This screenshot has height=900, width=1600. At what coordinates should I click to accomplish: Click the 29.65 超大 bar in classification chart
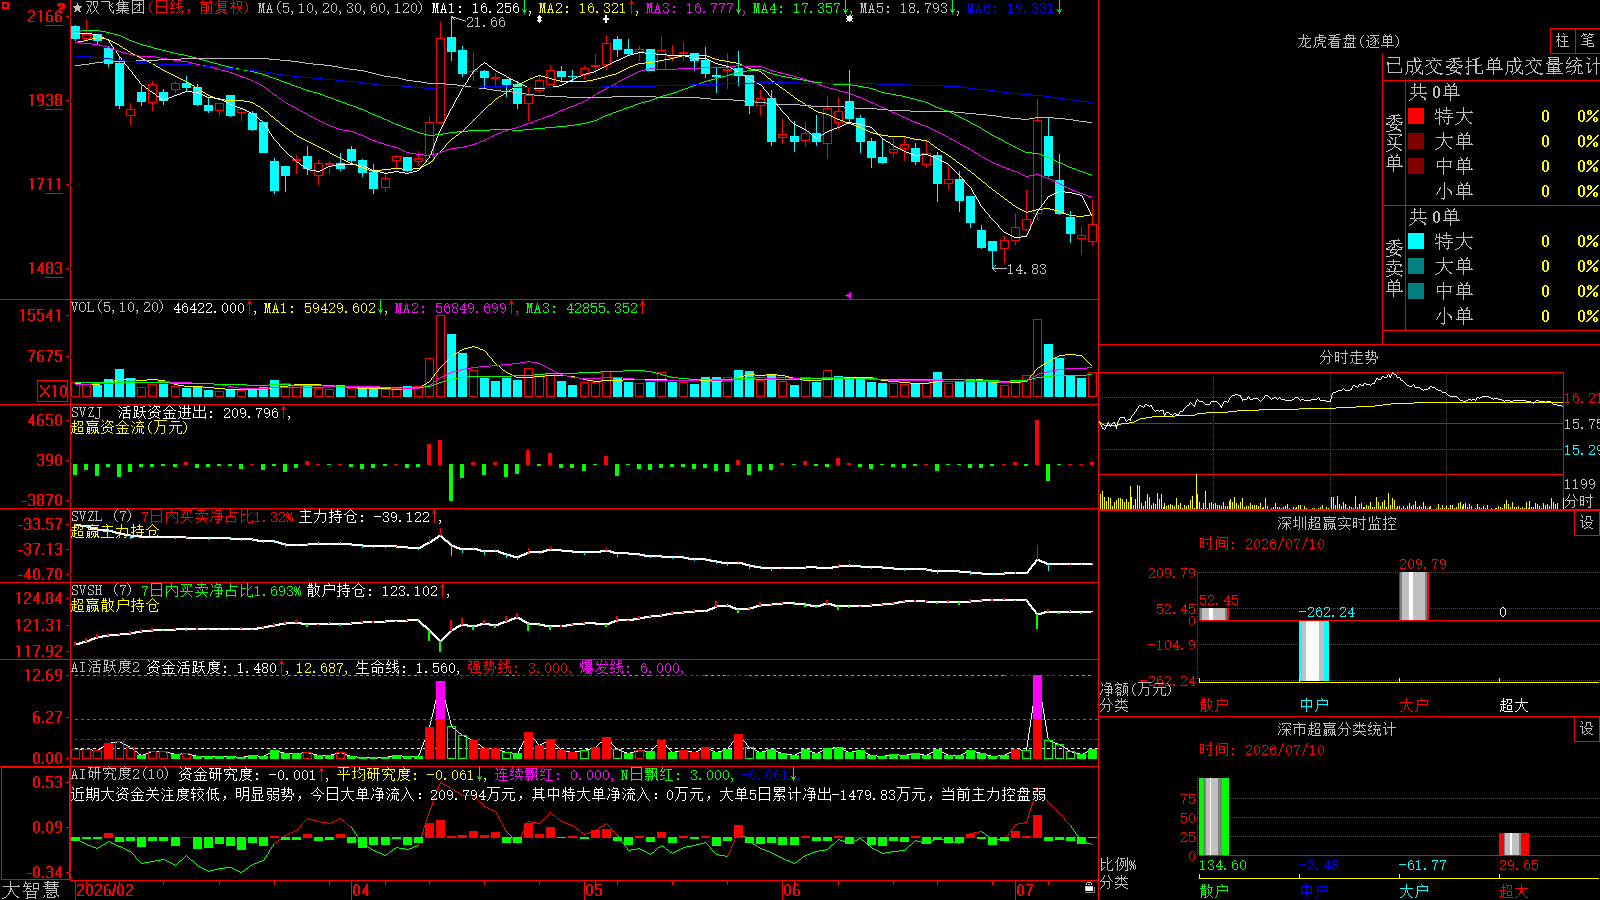pos(1514,844)
